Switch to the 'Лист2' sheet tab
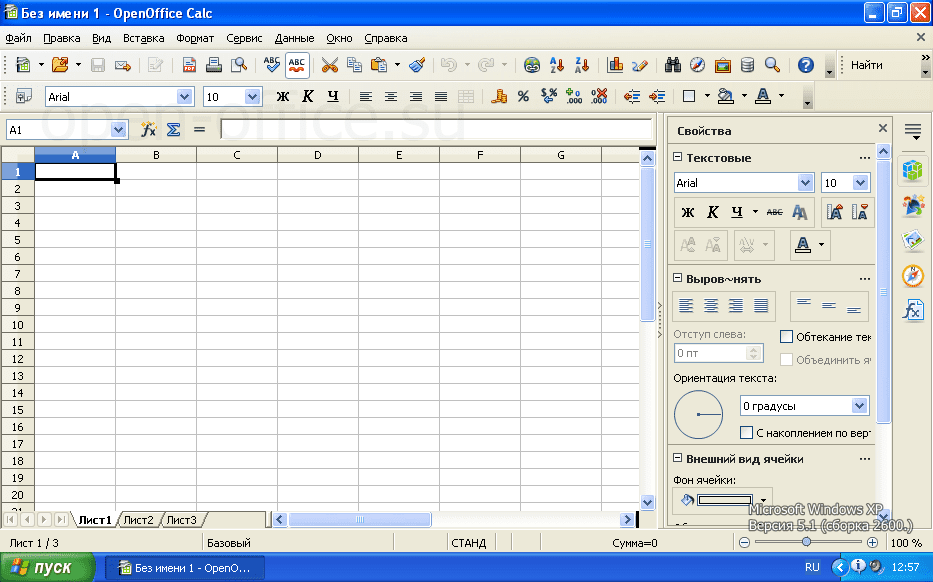This screenshot has height=582, width=933. click(x=138, y=520)
